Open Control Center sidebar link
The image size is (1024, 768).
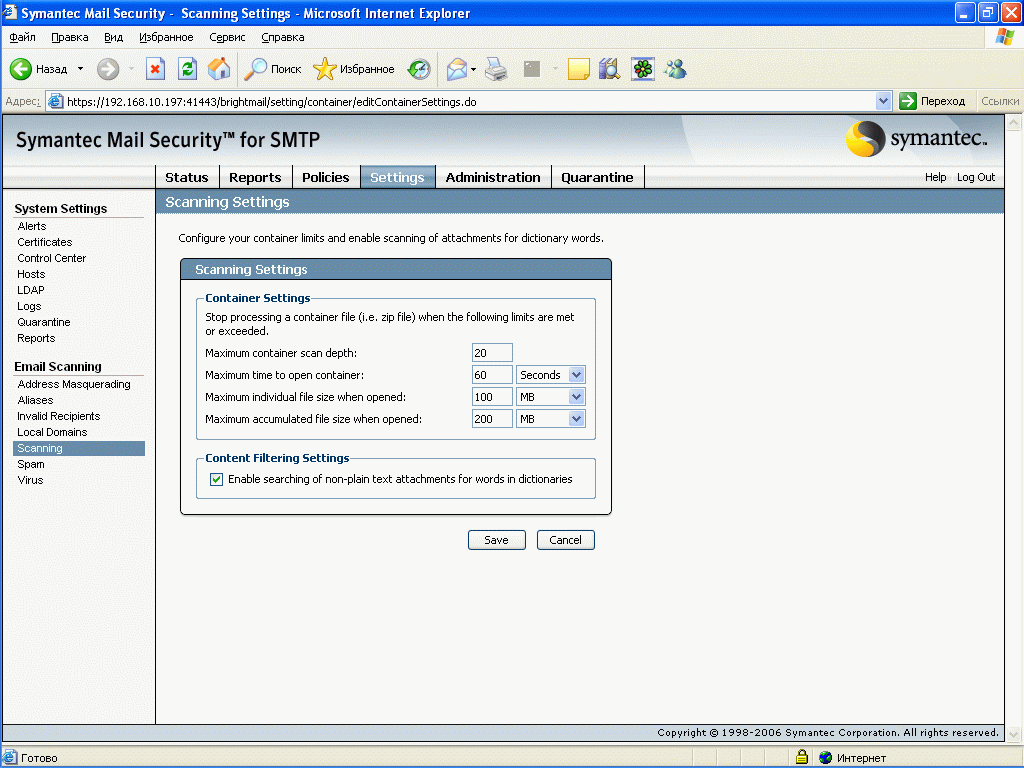[52, 258]
